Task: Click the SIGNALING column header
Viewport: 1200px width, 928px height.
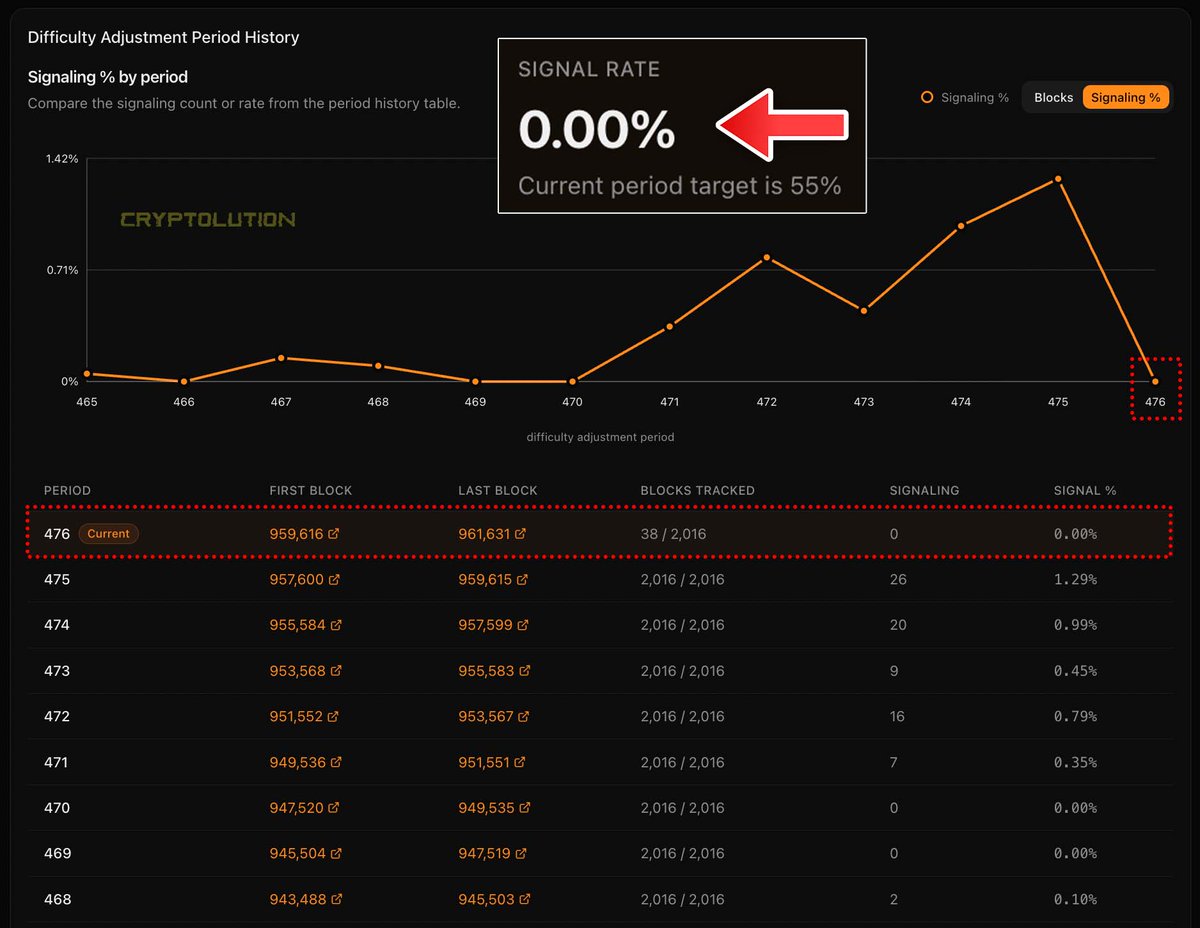Action: [925, 491]
